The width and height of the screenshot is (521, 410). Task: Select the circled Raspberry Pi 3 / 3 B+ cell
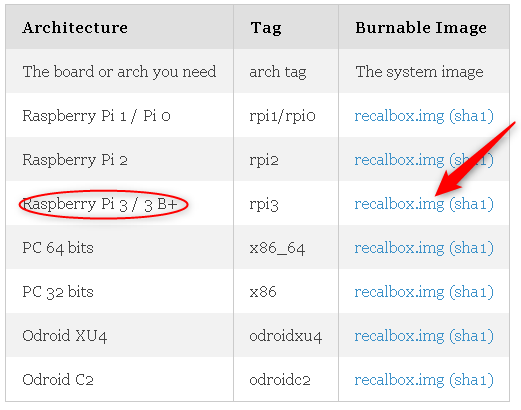point(103,204)
